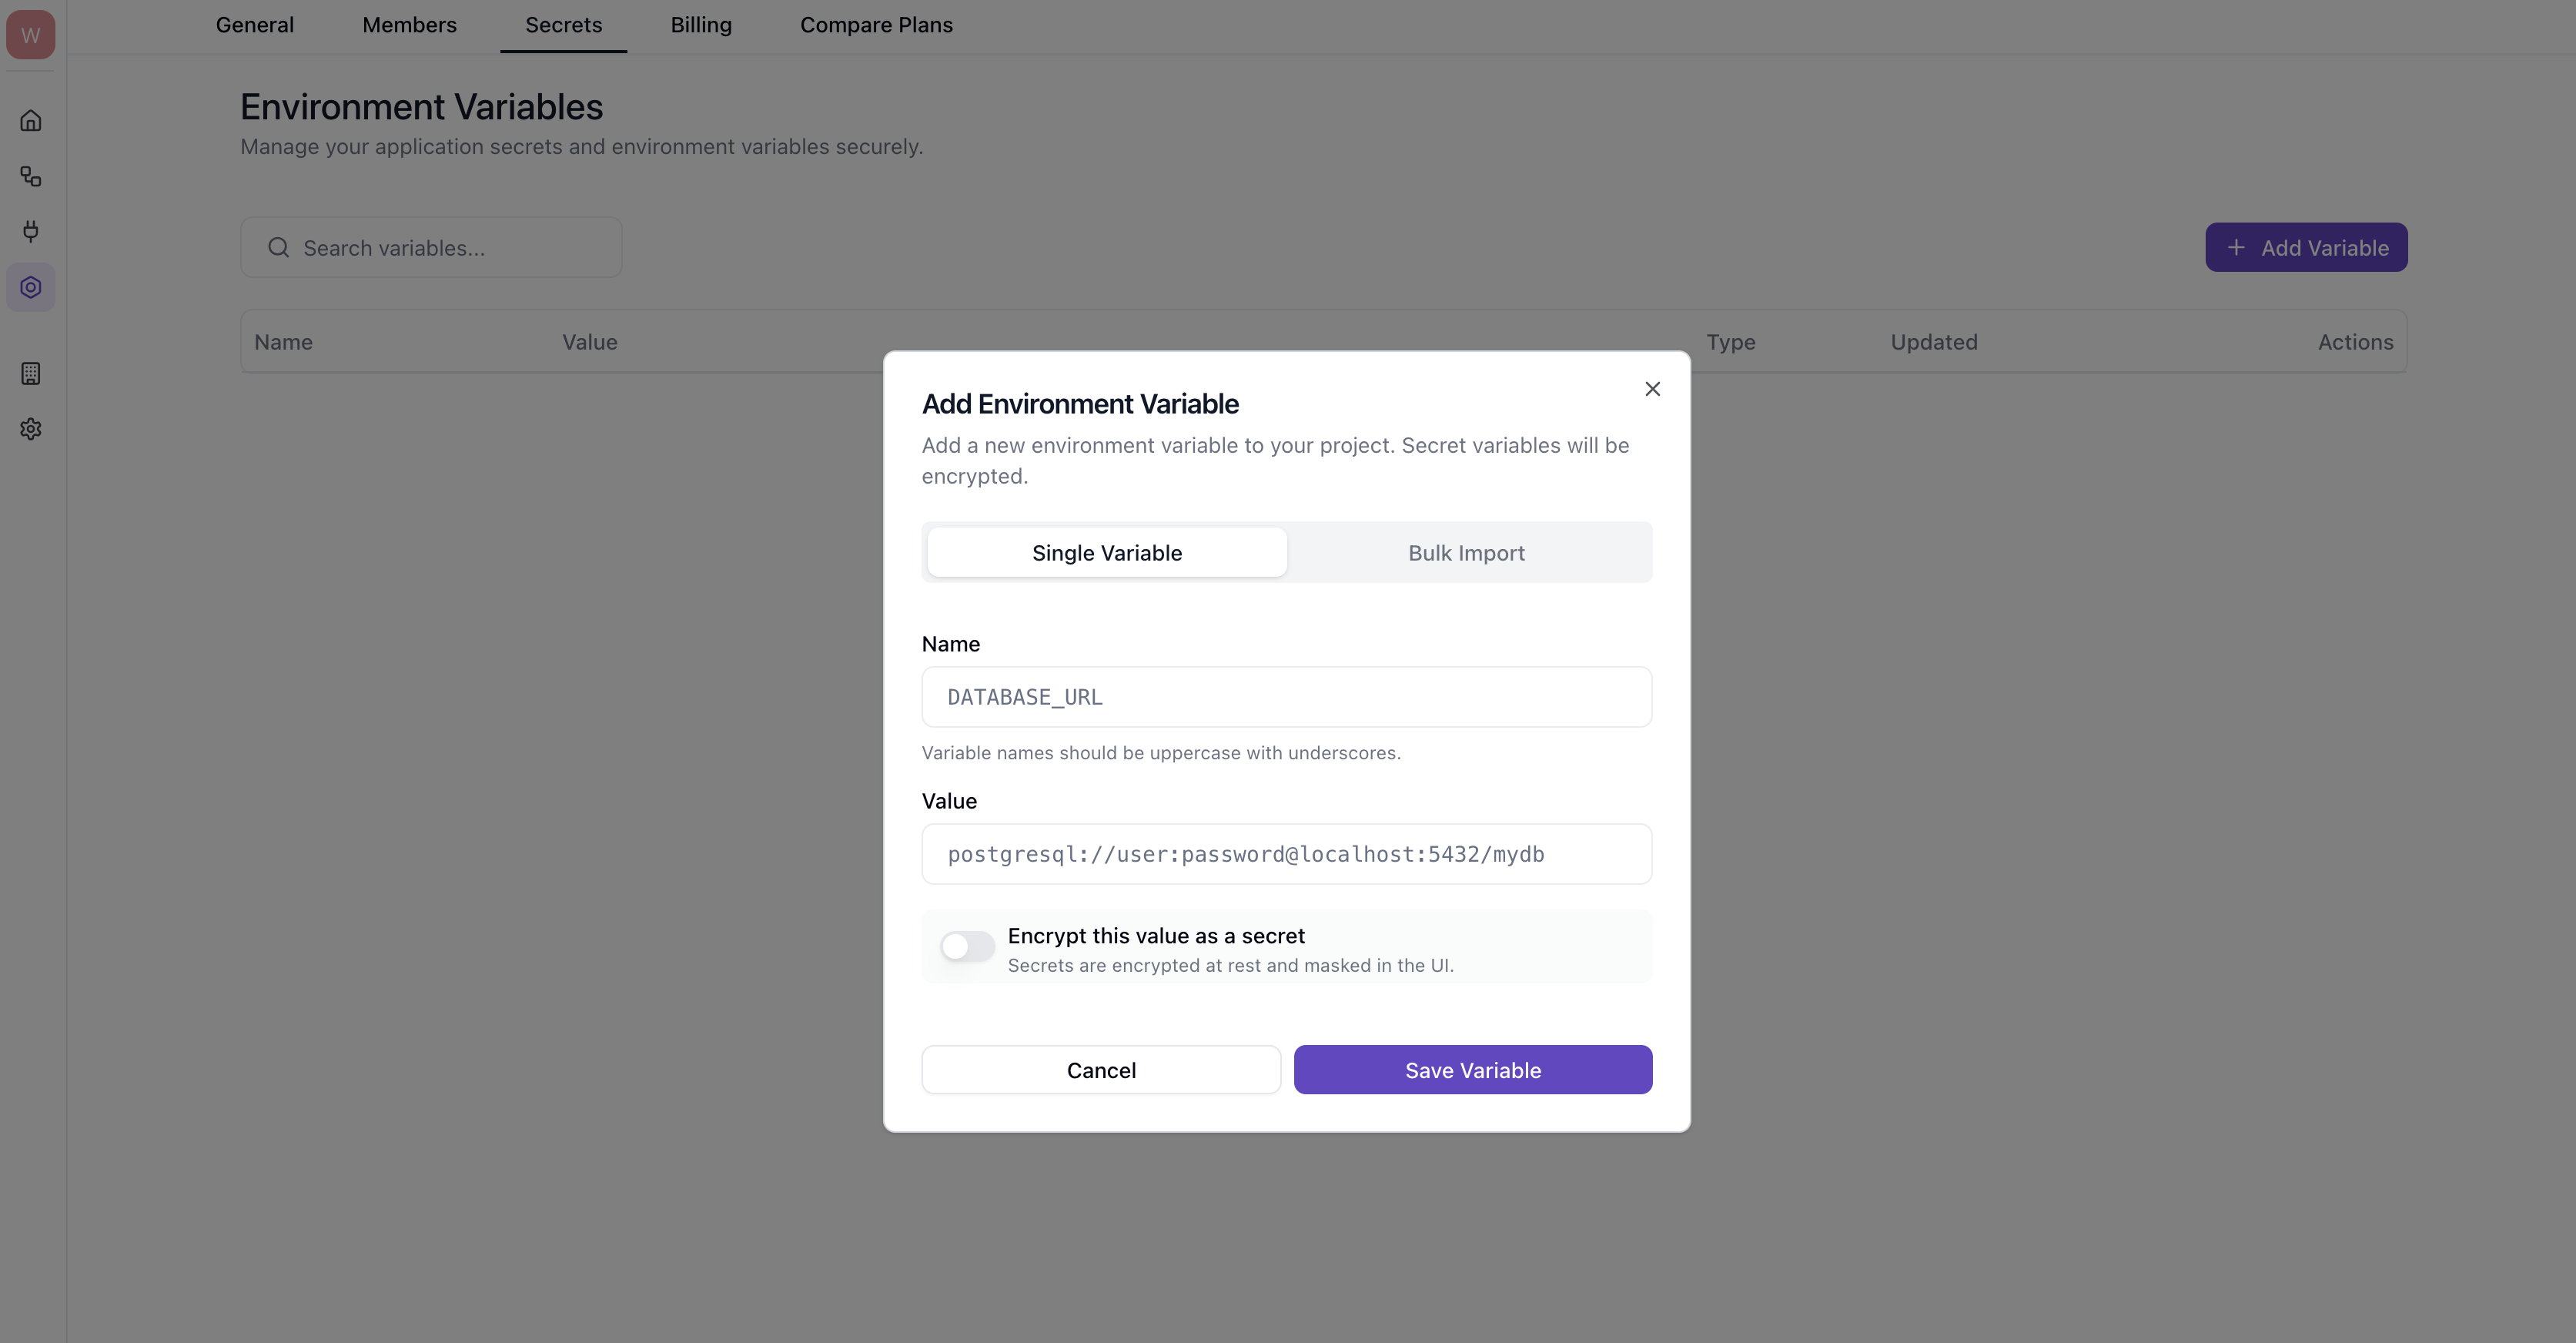Open the Members tab
2576x1343 pixels.
tap(409, 25)
